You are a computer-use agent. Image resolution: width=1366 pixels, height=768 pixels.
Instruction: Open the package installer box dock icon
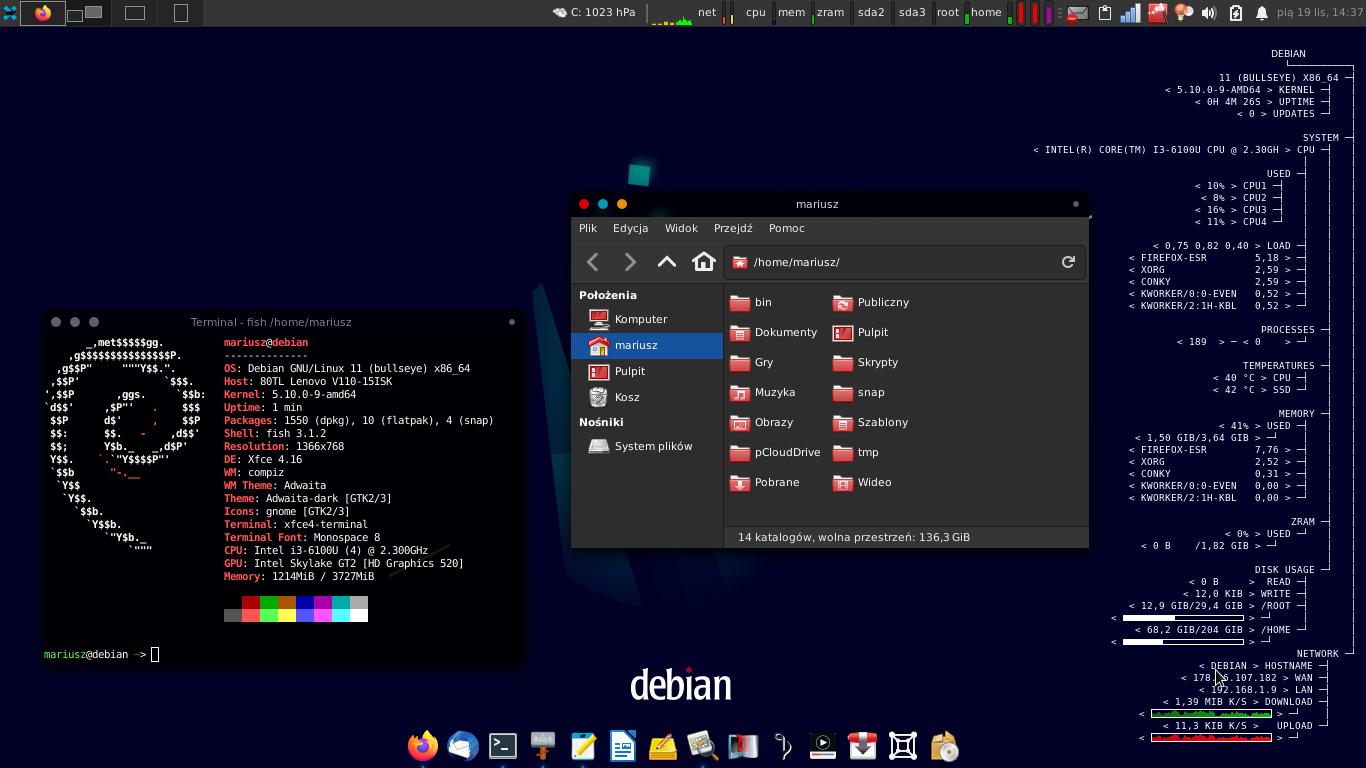pos(943,745)
